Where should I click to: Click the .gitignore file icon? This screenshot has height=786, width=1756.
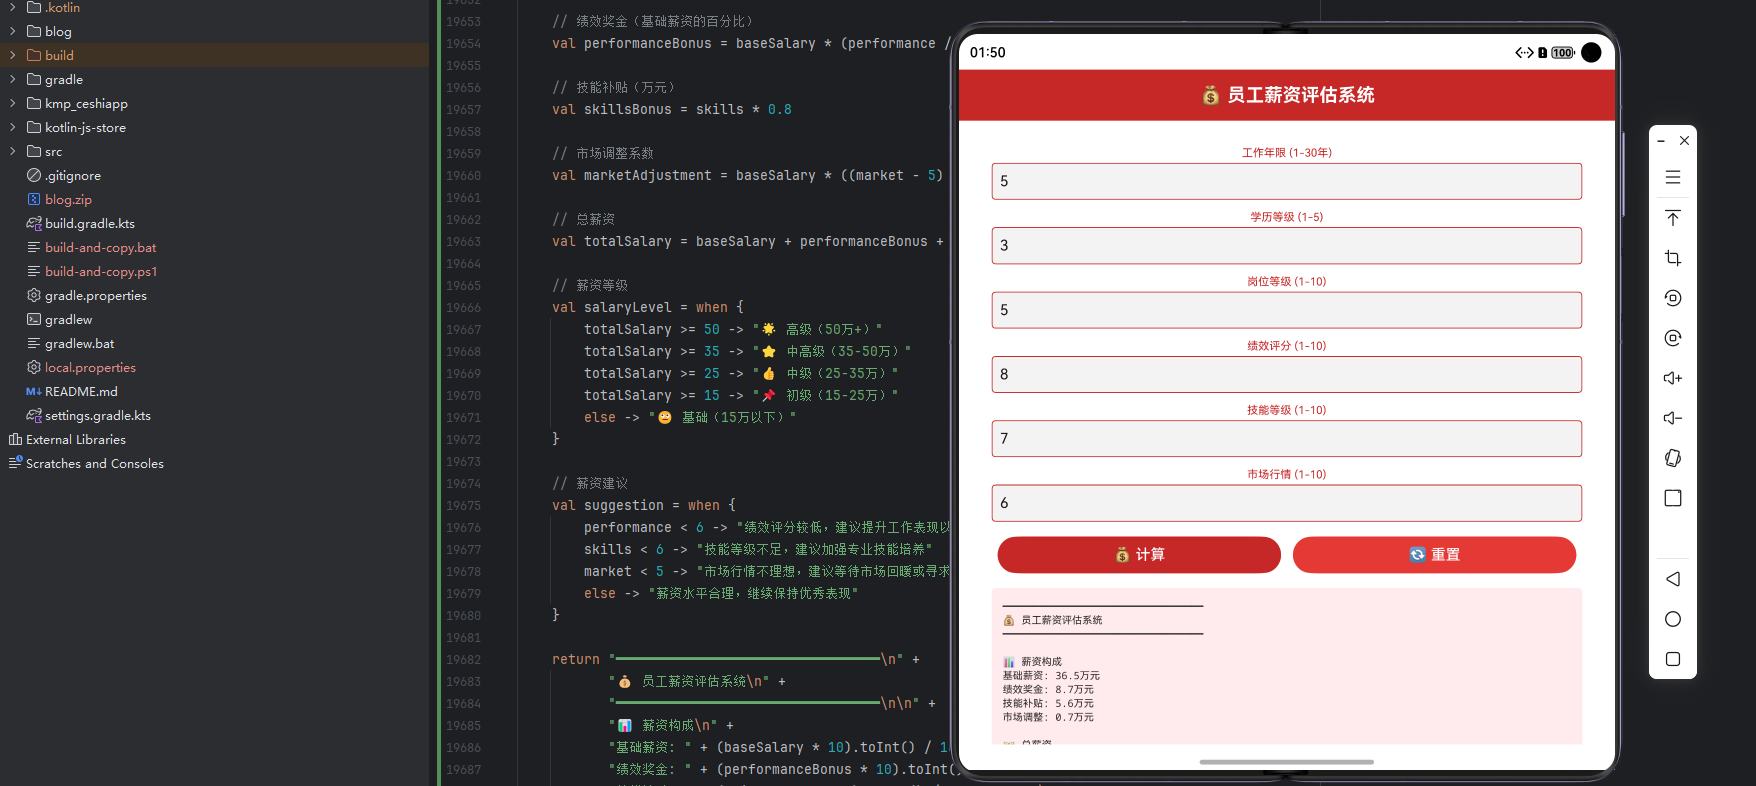pos(34,175)
